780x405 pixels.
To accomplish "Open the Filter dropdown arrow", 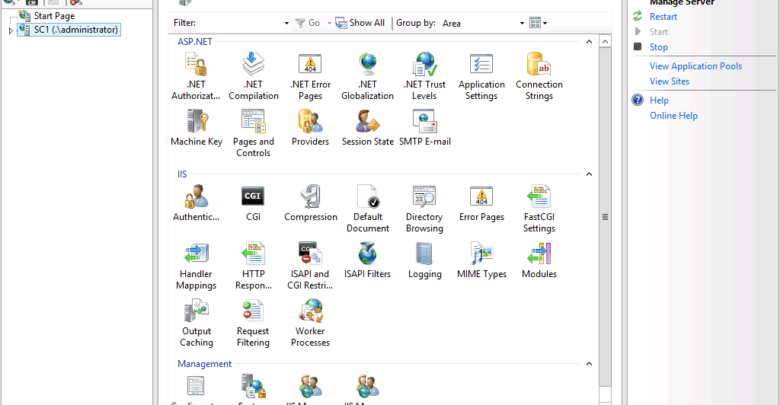I will pos(287,23).
